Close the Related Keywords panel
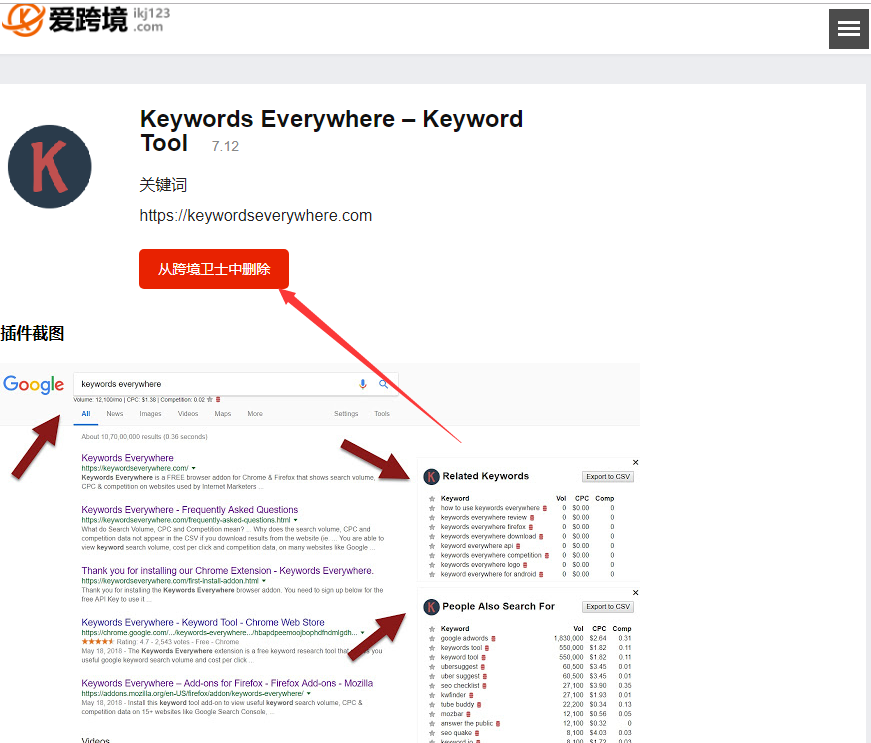Image resolution: width=871 pixels, height=743 pixels. tap(635, 462)
